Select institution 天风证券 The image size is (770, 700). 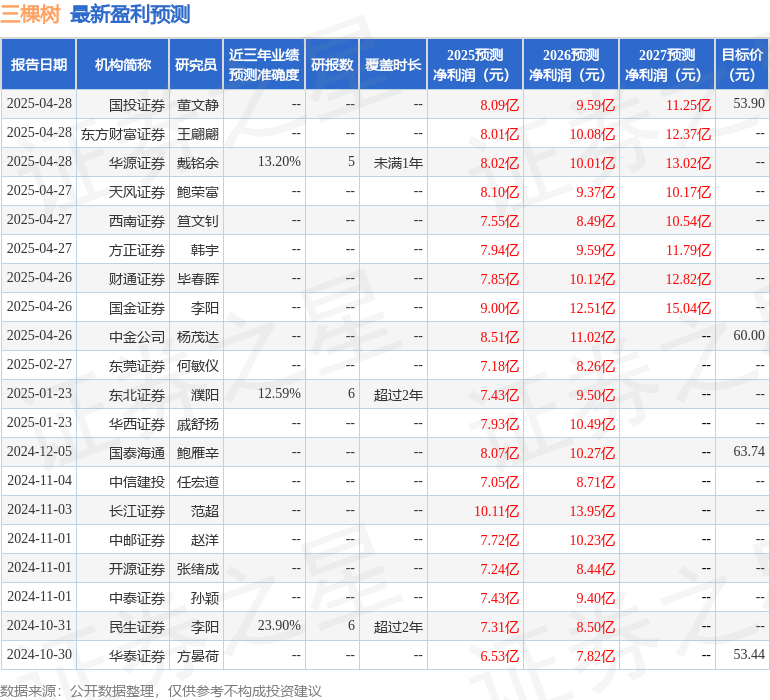pos(137,192)
